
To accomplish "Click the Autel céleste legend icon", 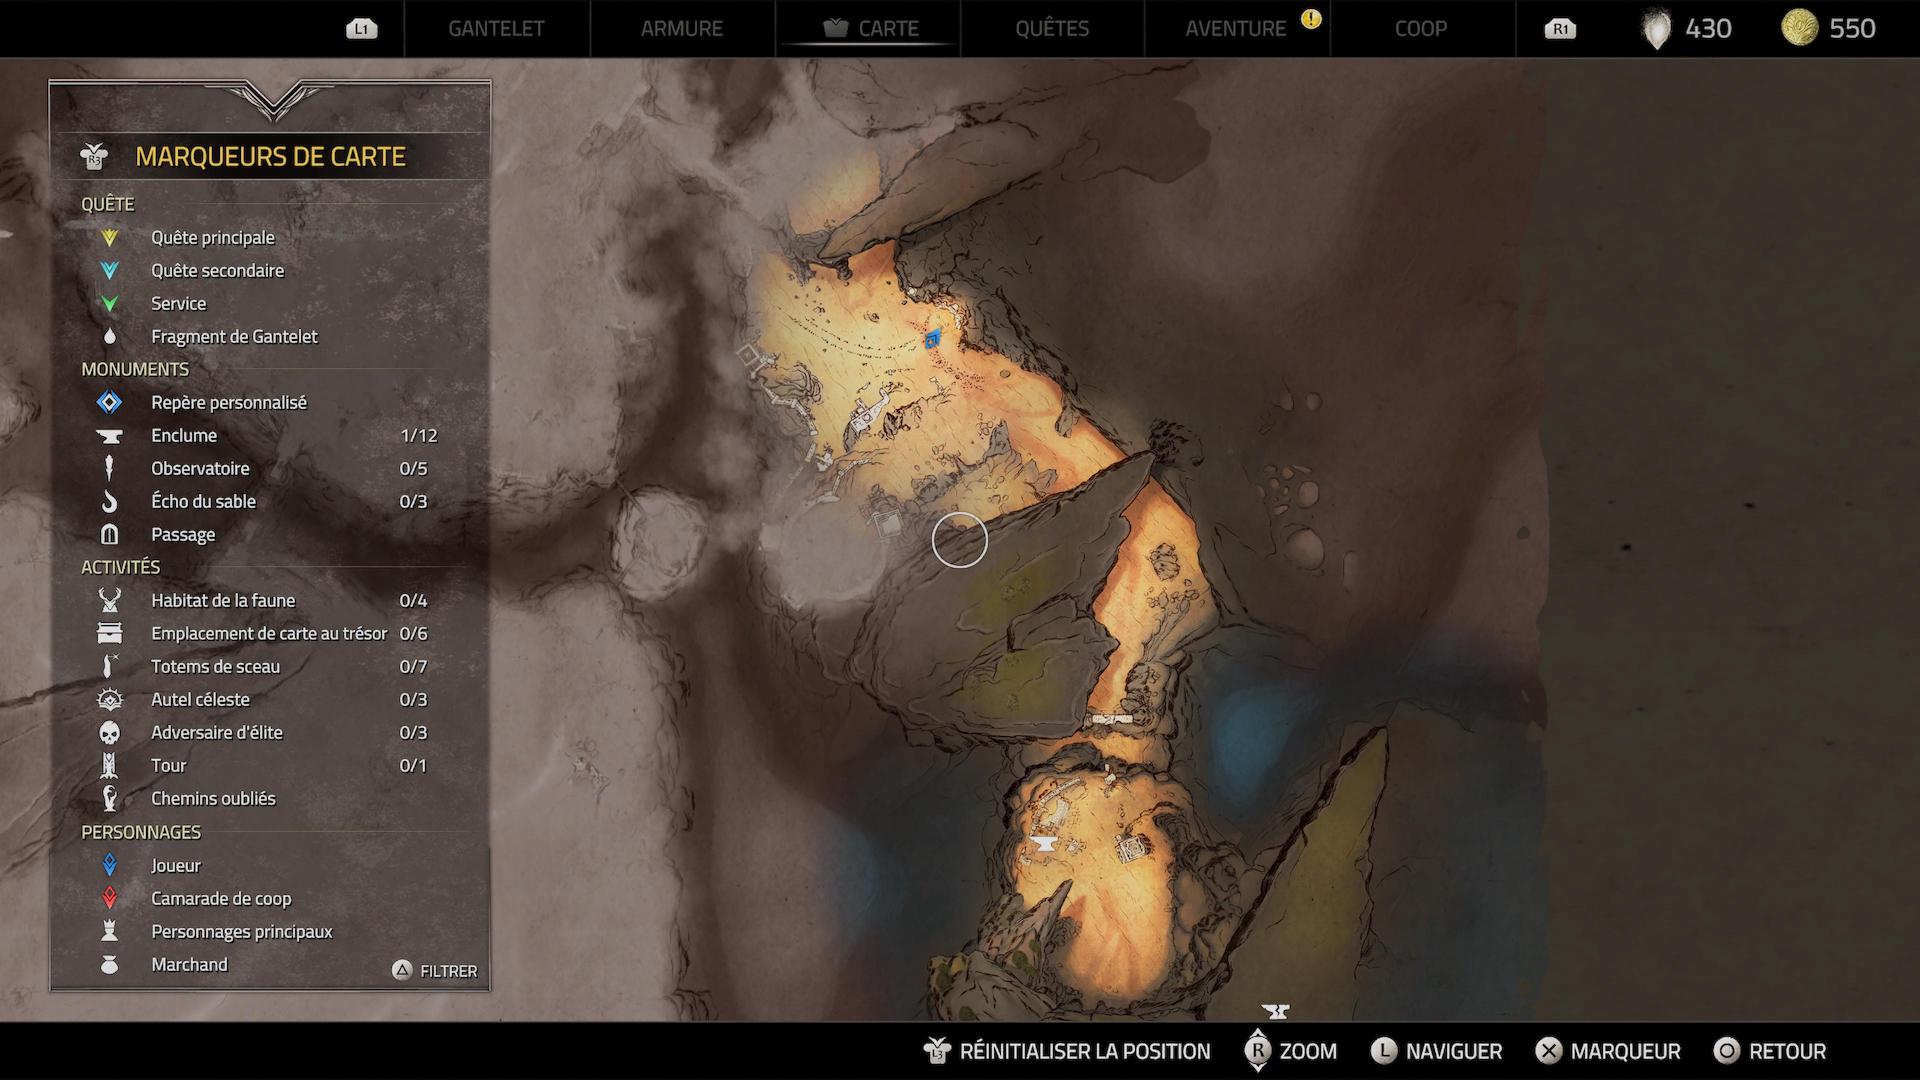I will tap(110, 700).
